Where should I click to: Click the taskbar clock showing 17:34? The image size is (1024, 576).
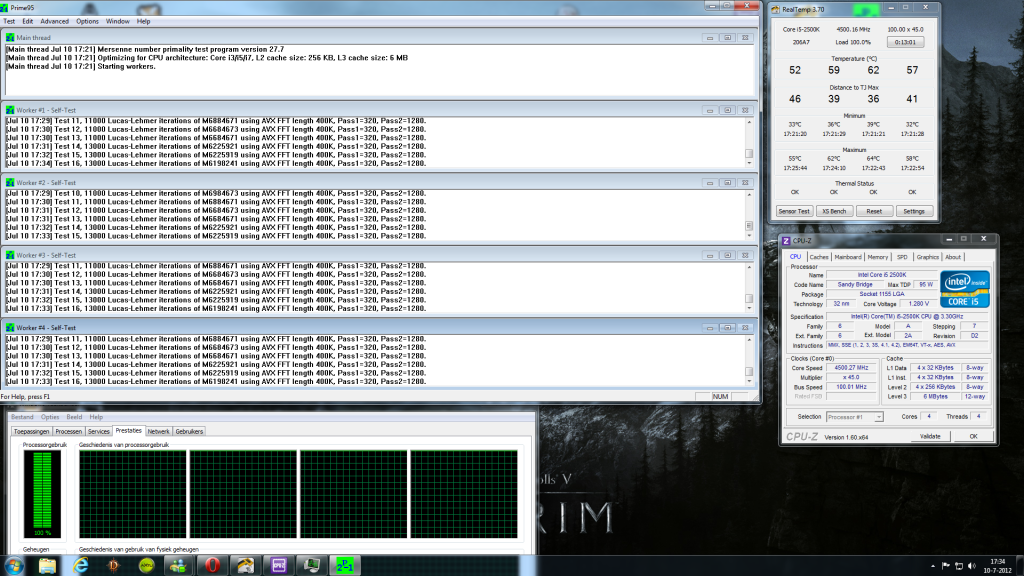click(x=998, y=566)
